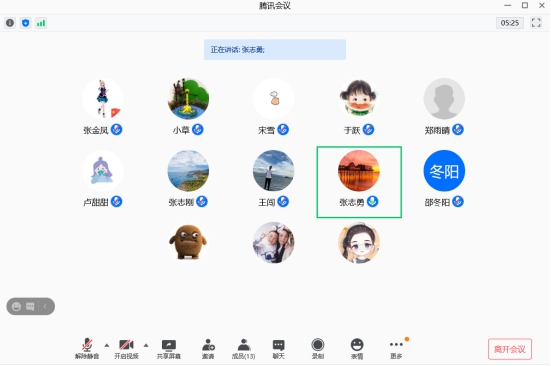Click muted mic icon beside 小草
Screen dimensions: 551x366
[197, 130]
